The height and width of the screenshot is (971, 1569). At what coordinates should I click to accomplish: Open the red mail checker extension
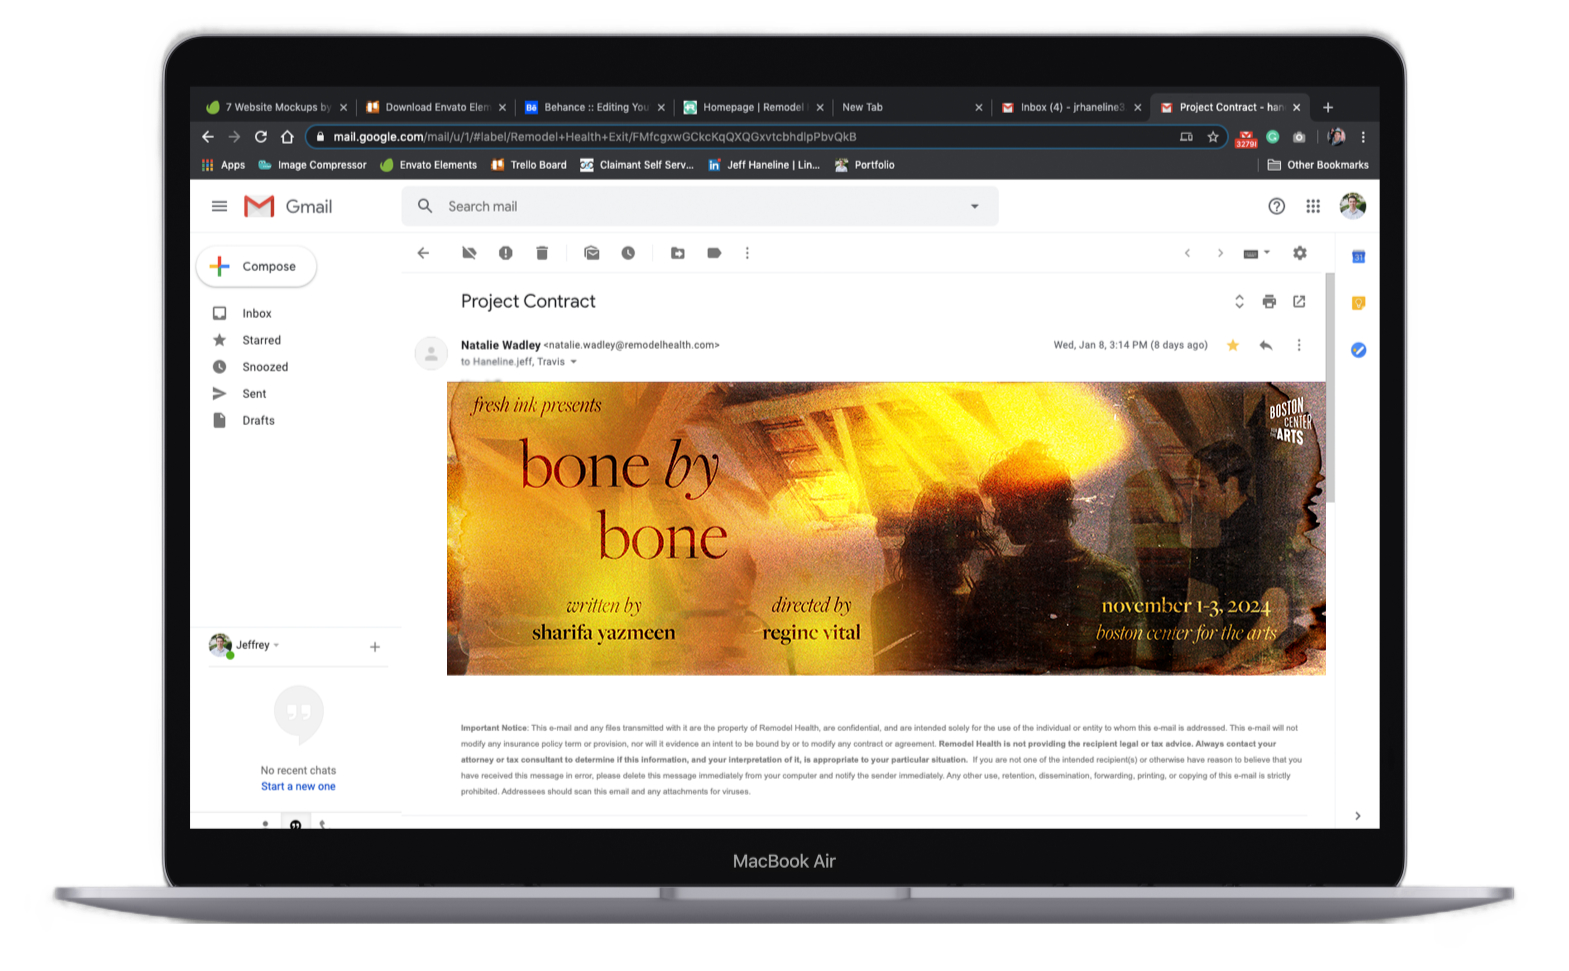(x=1246, y=138)
